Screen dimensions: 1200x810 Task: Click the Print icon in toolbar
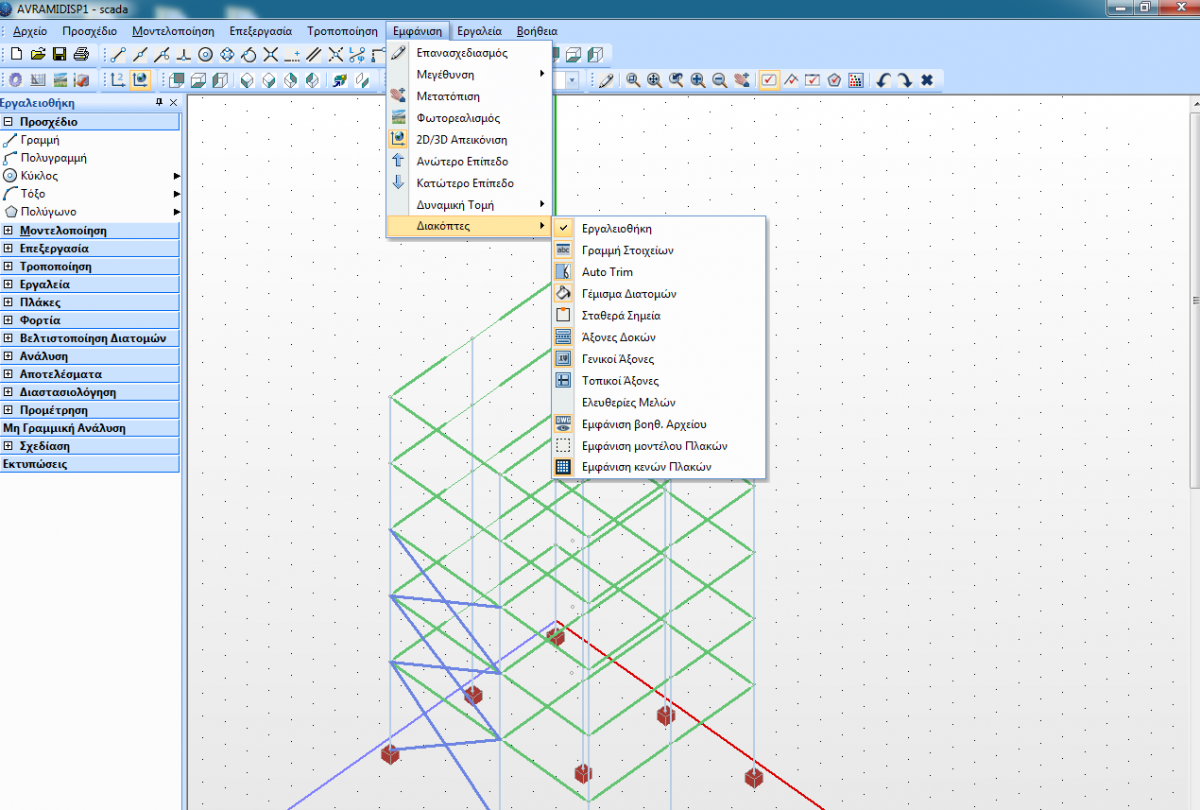81,53
